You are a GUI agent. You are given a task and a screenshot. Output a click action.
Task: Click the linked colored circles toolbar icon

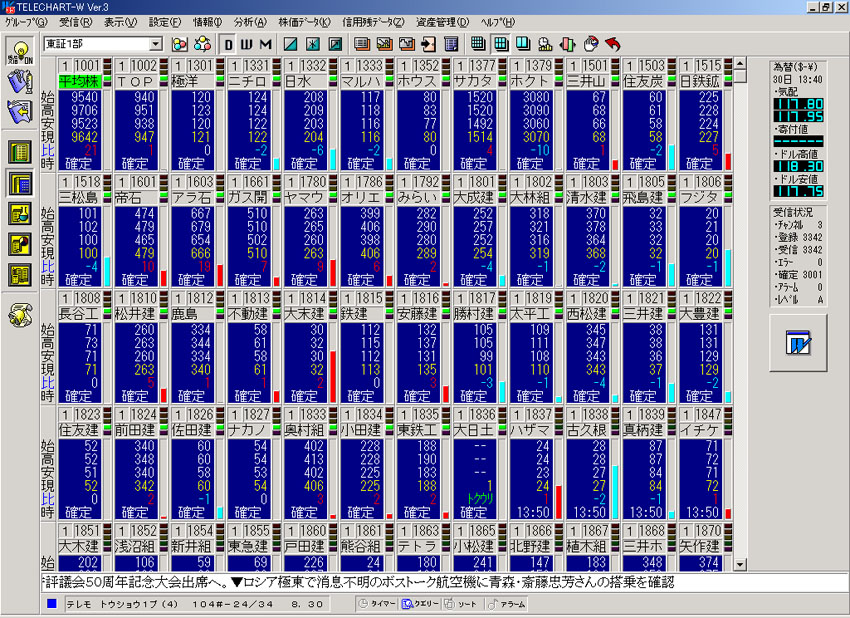[x=202, y=44]
